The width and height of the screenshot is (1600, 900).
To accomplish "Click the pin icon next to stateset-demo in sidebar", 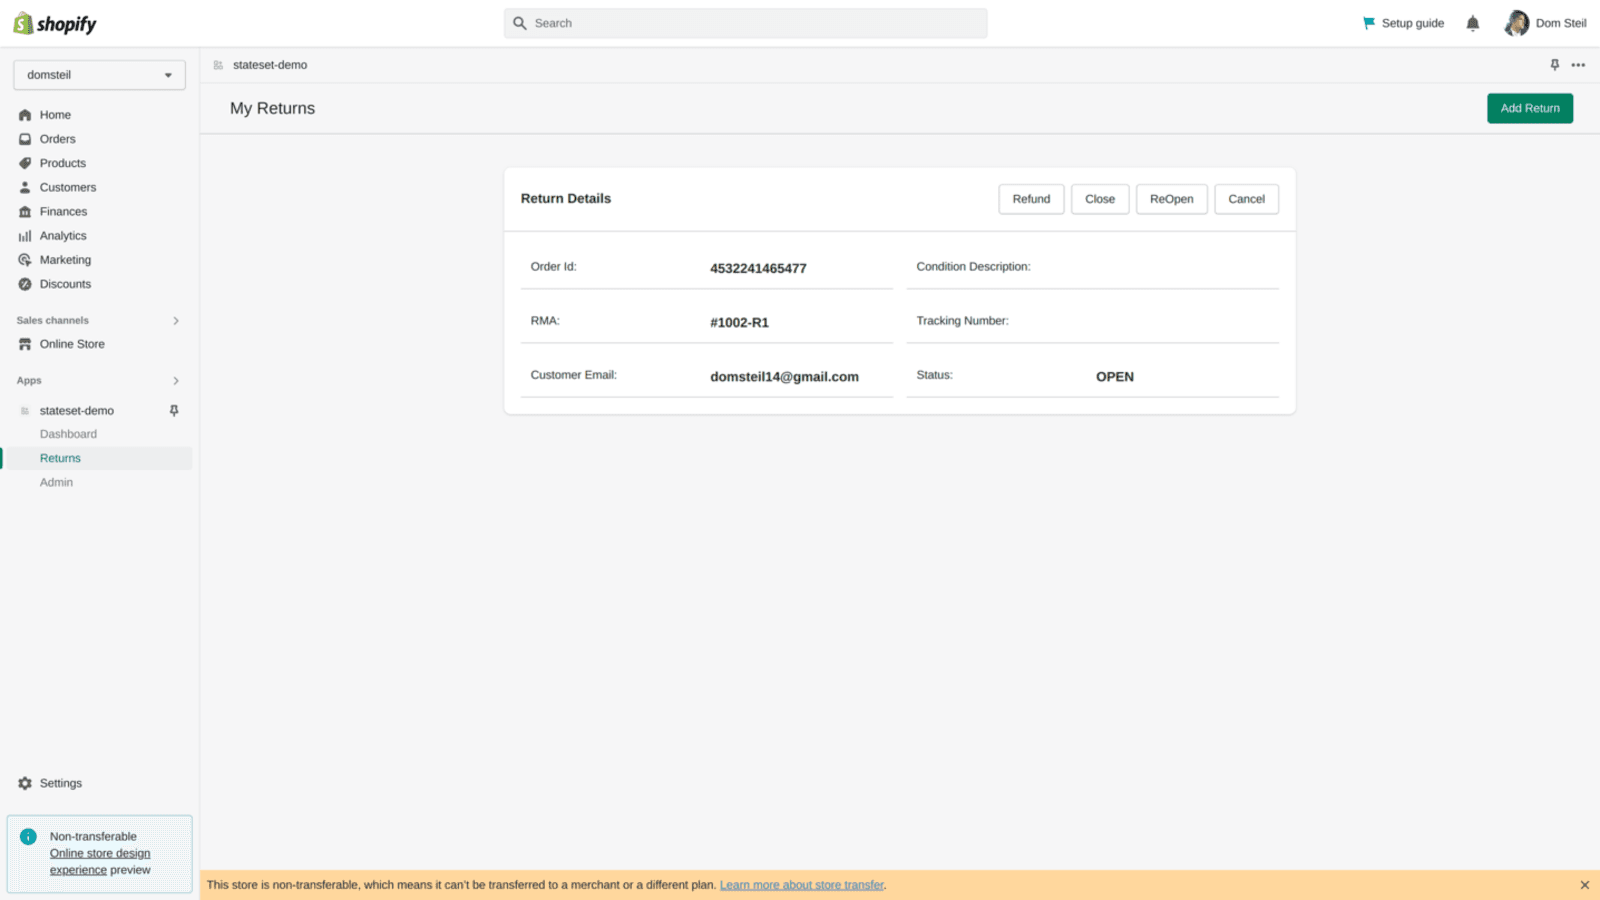I will coord(174,411).
